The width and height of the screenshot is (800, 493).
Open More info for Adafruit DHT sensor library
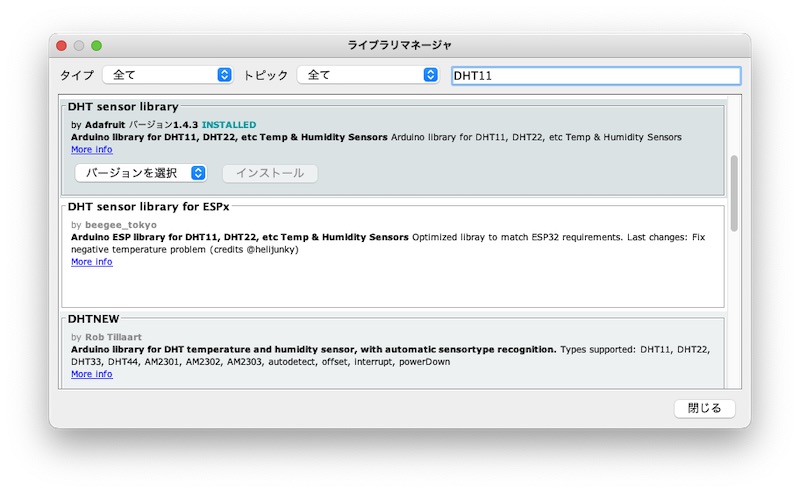pos(92,150)
